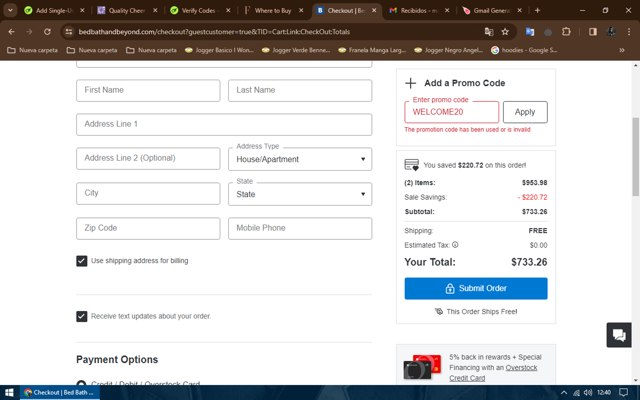Click the gift card savings icon
The width and height of the screenshot is (640, 400).
pyautogui.click(x=411, y=165)
